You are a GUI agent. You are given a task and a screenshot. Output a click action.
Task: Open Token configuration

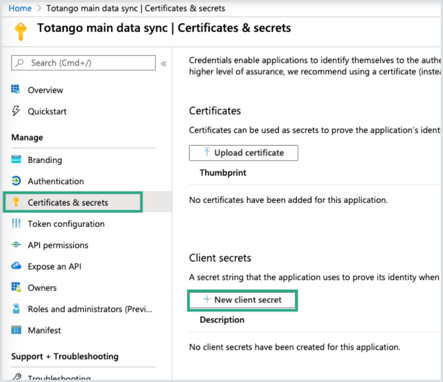click(x=66, y=224)
